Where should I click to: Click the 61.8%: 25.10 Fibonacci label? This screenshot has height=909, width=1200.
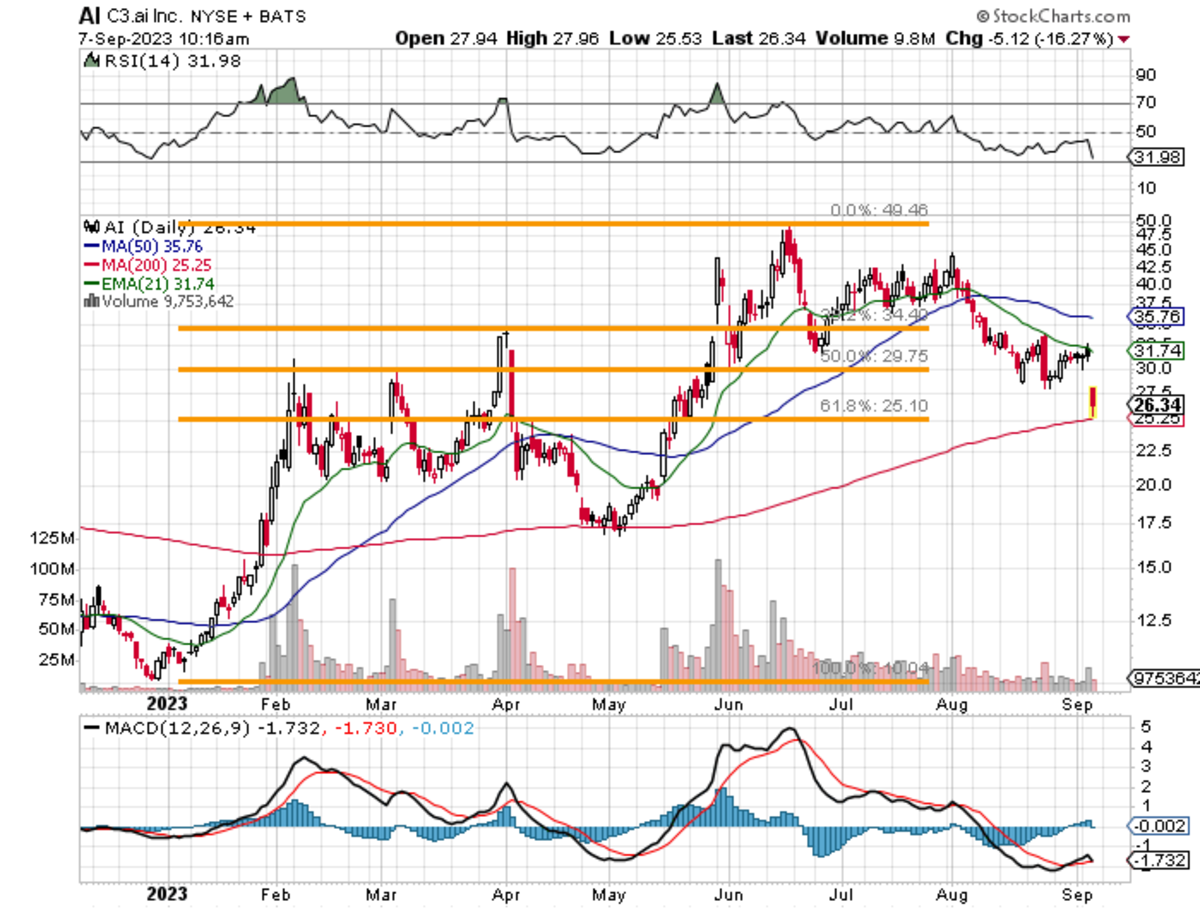[x=874, y=406]
